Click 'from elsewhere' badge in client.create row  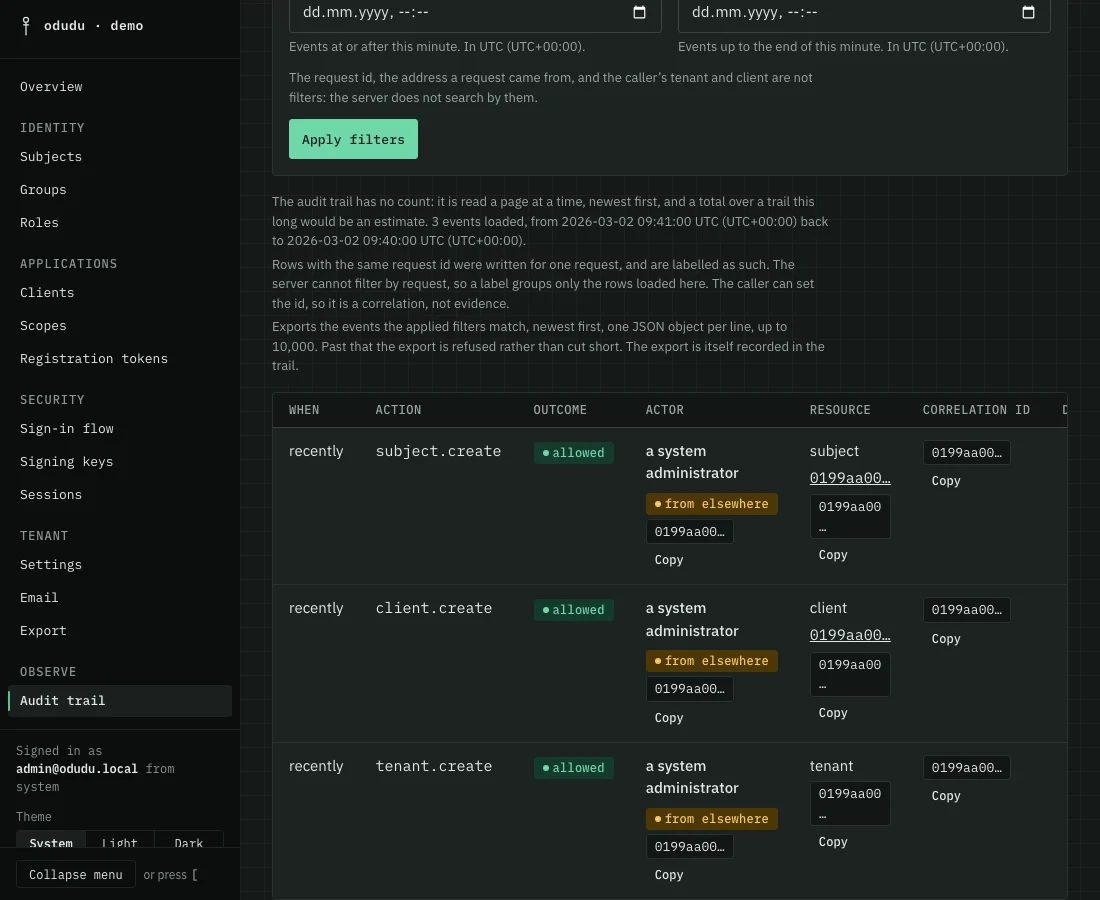coord(711,661)
